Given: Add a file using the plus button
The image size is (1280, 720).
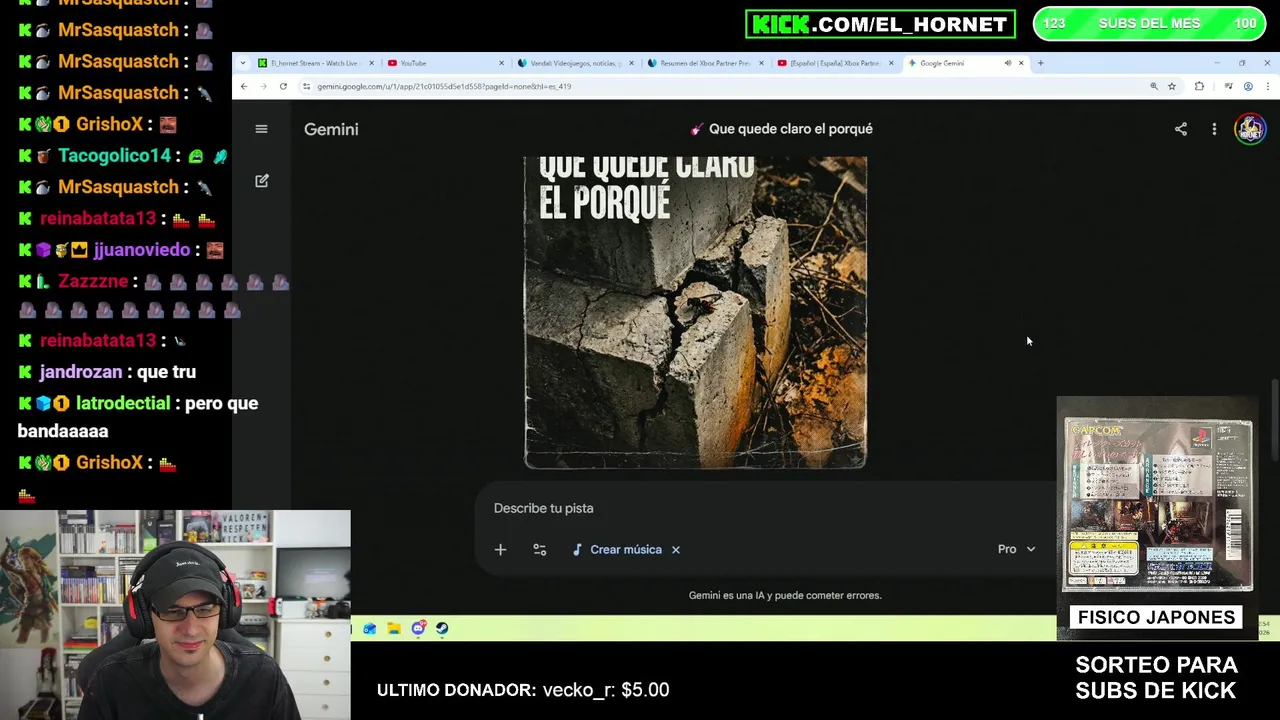Looking at the screenshot, I should pyautogui.click(x=500, y=549).
